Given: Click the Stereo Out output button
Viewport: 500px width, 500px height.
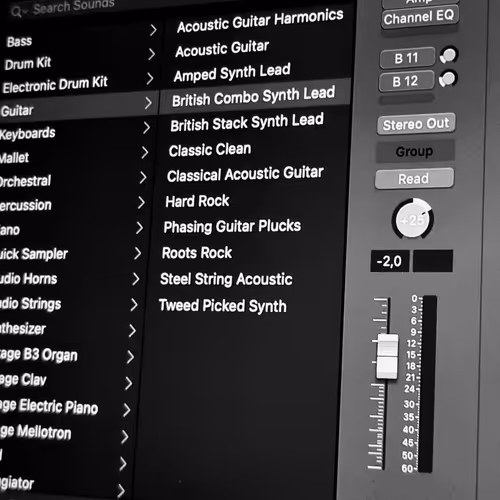Looking at the screenshot, I should point(416,124).
